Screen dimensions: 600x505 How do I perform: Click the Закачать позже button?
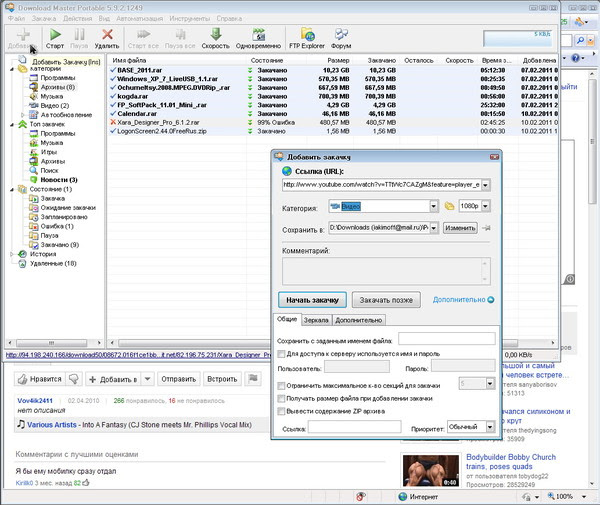point(386,300)
